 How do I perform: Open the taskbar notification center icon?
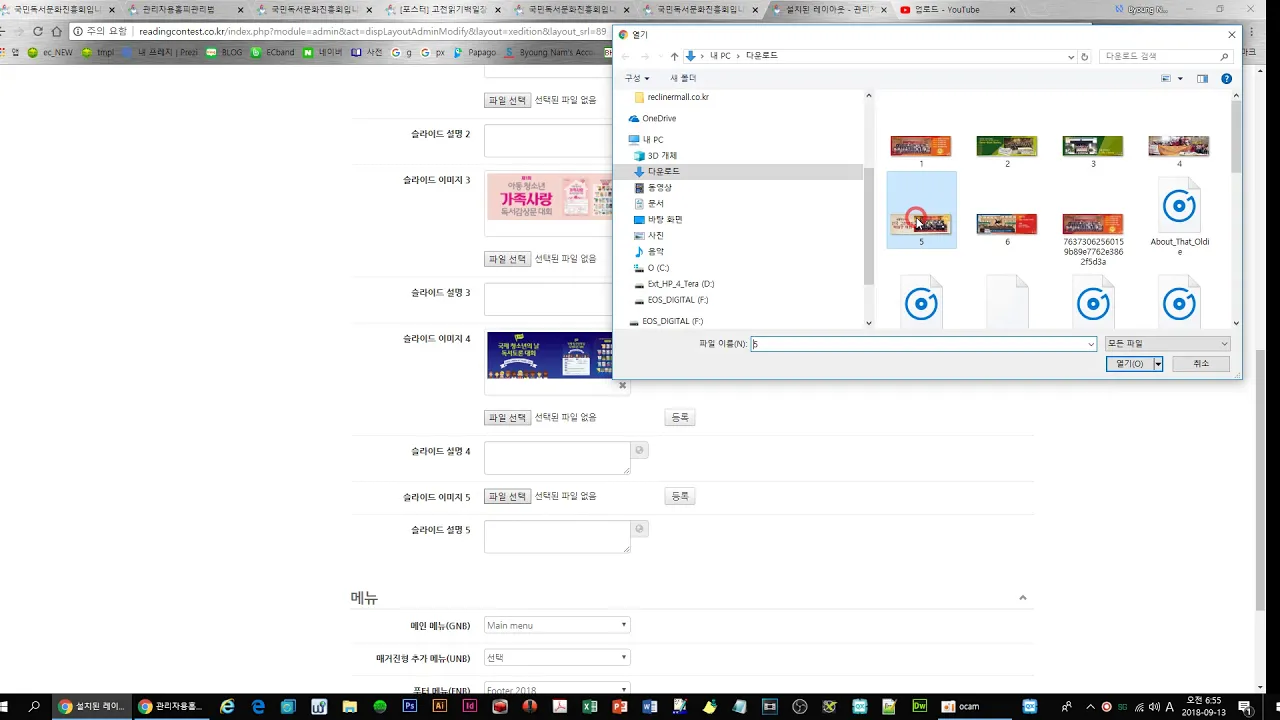1245,706
